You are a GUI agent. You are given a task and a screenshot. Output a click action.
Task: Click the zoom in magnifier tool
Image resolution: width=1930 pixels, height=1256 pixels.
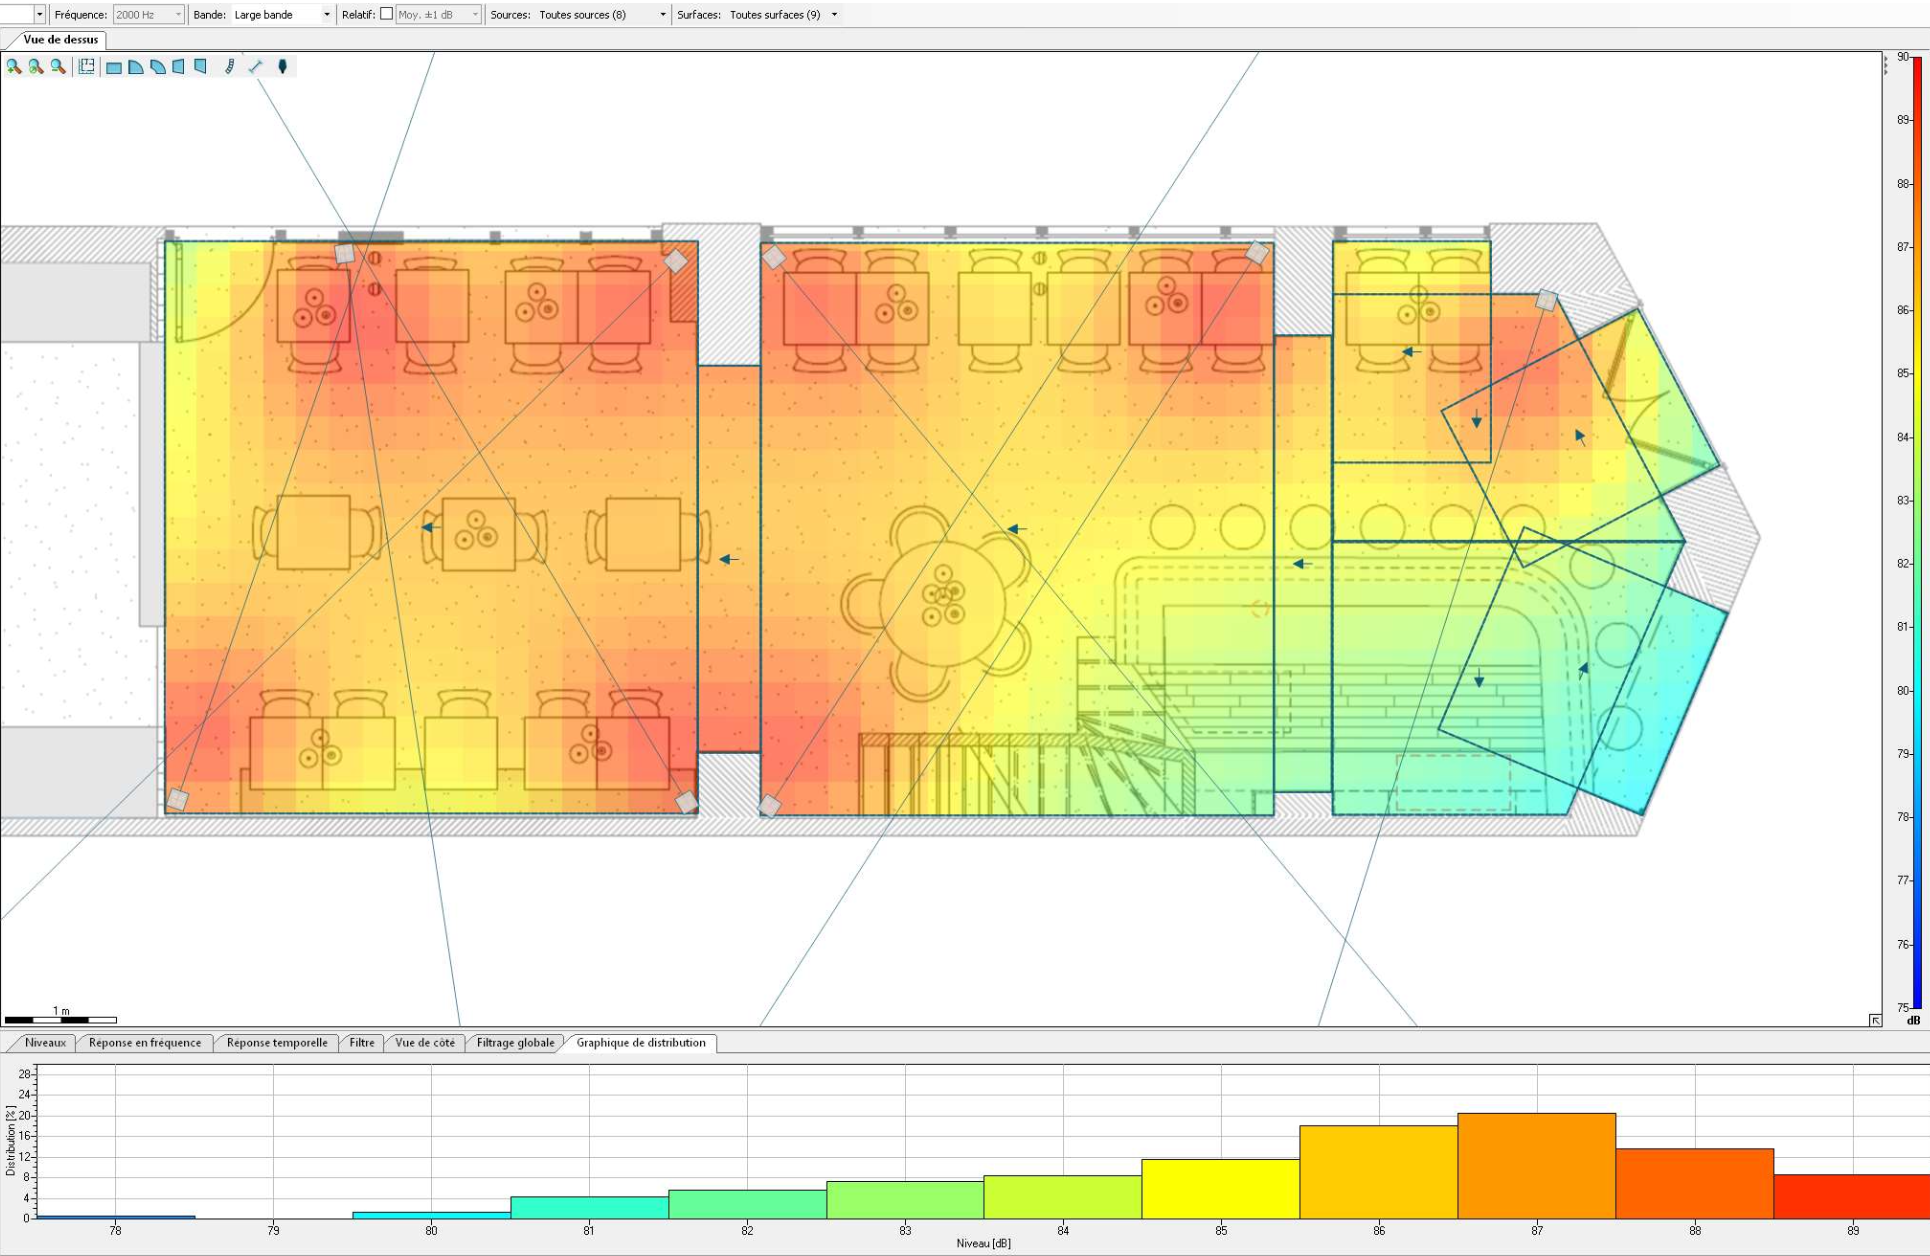(x=14, y=66)
